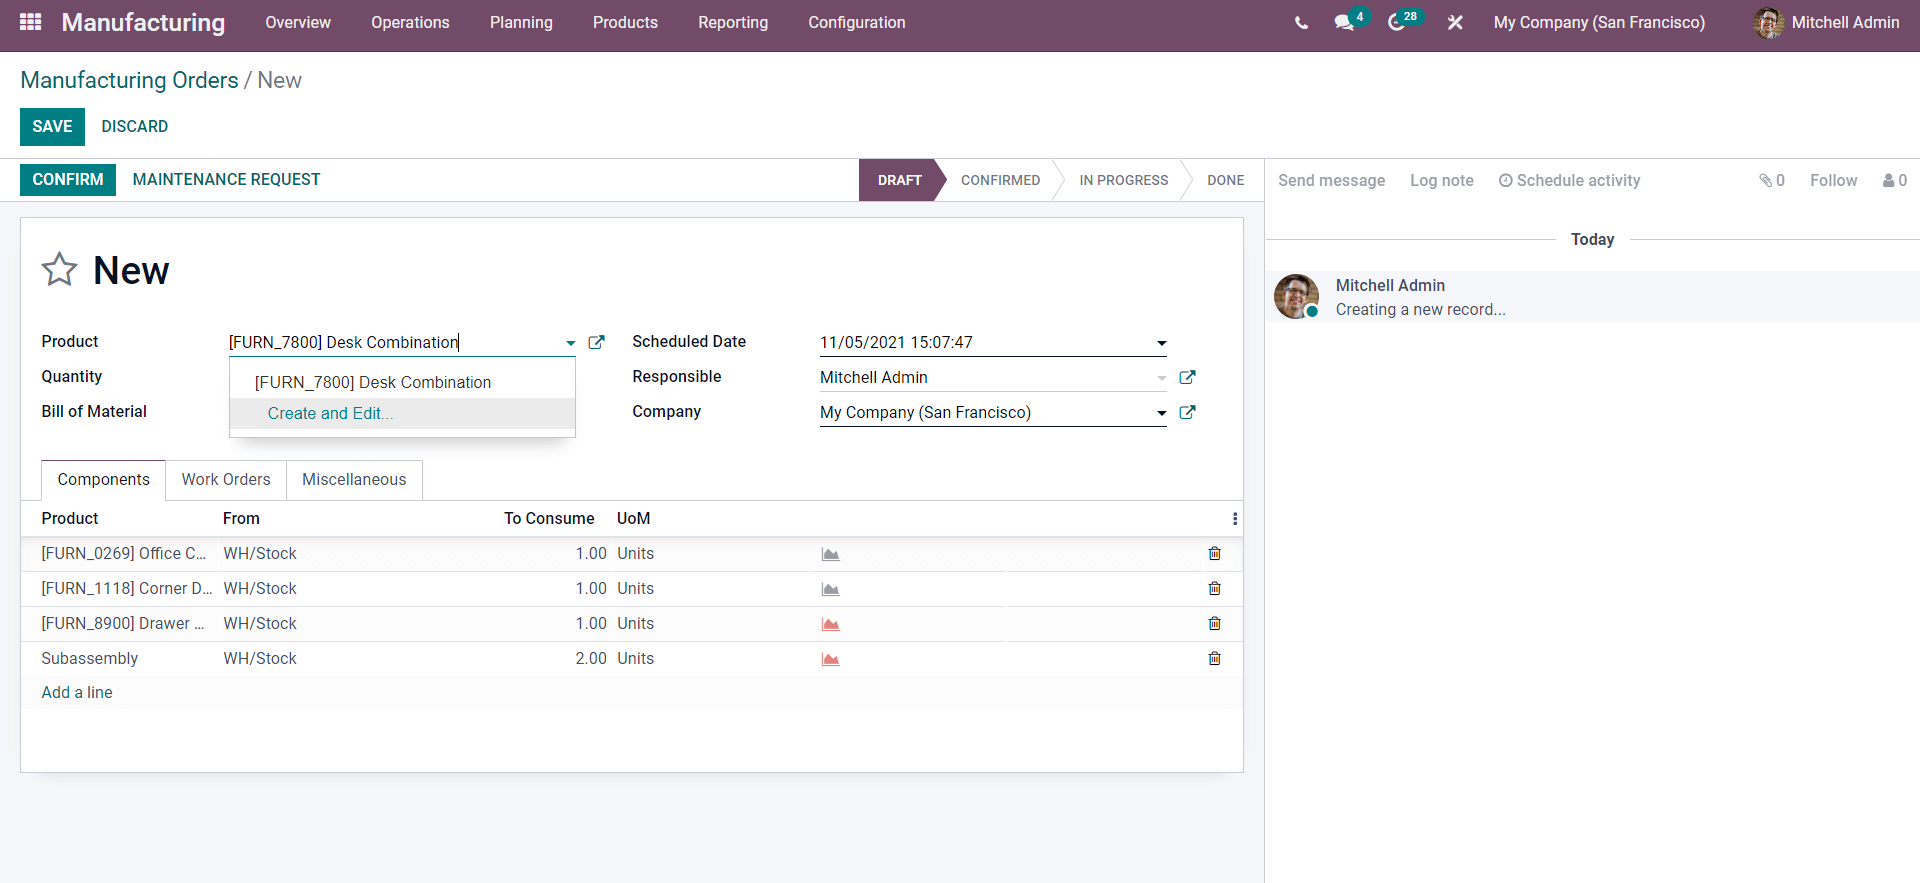The image size is (1920, 883).
Task: View red forecast chart for Subassembly row
Action: (830, 659)
